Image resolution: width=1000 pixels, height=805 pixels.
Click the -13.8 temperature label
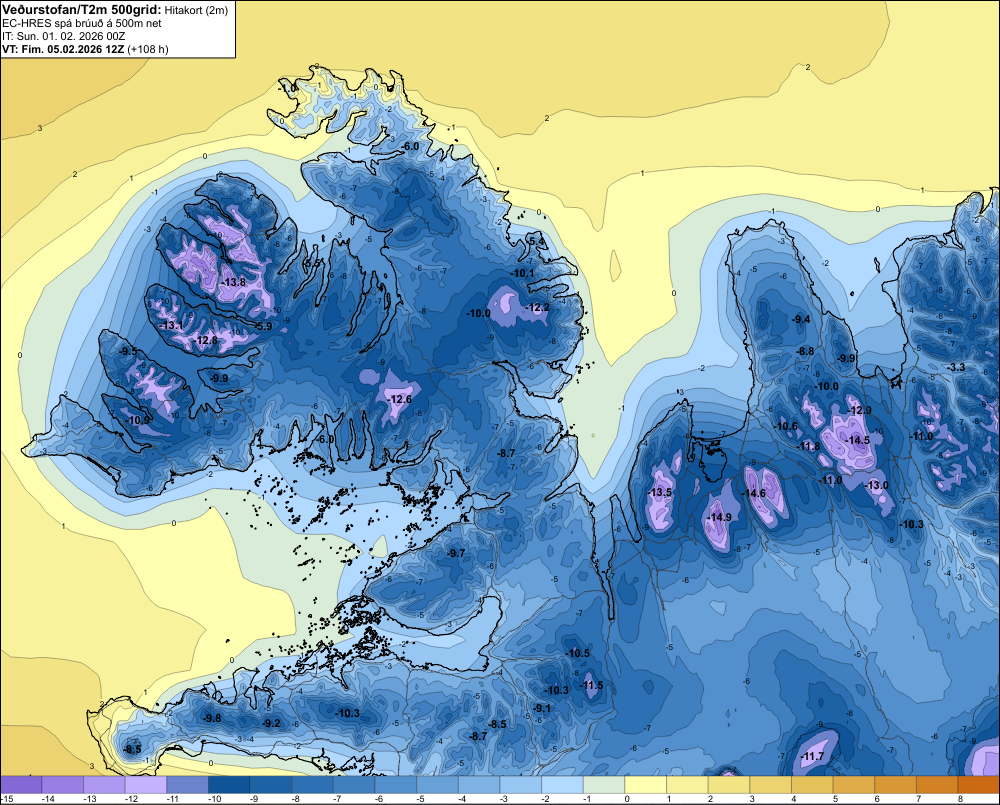tap(233, 282)
